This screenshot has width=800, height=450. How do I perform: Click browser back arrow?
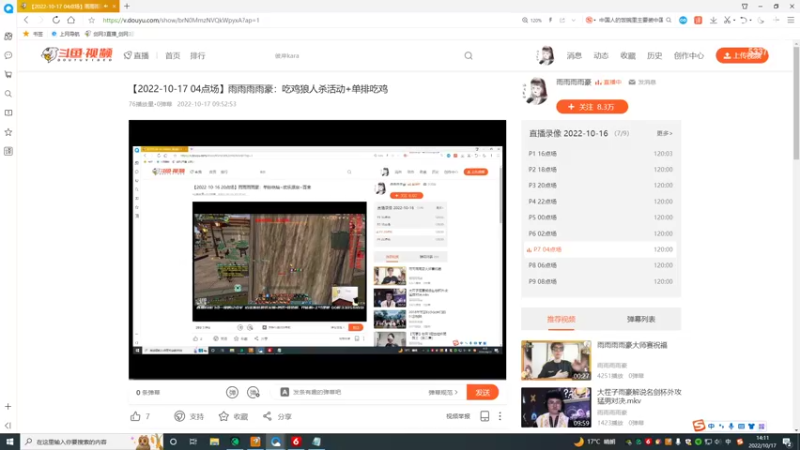tap(26, 20)
